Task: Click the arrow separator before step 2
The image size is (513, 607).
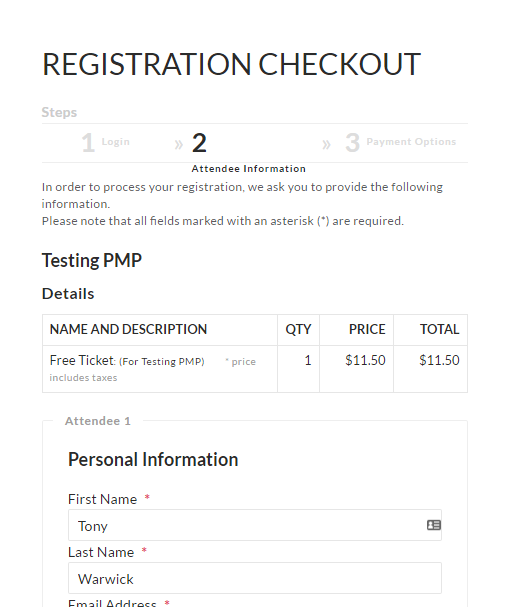Action: coord(178,145)
